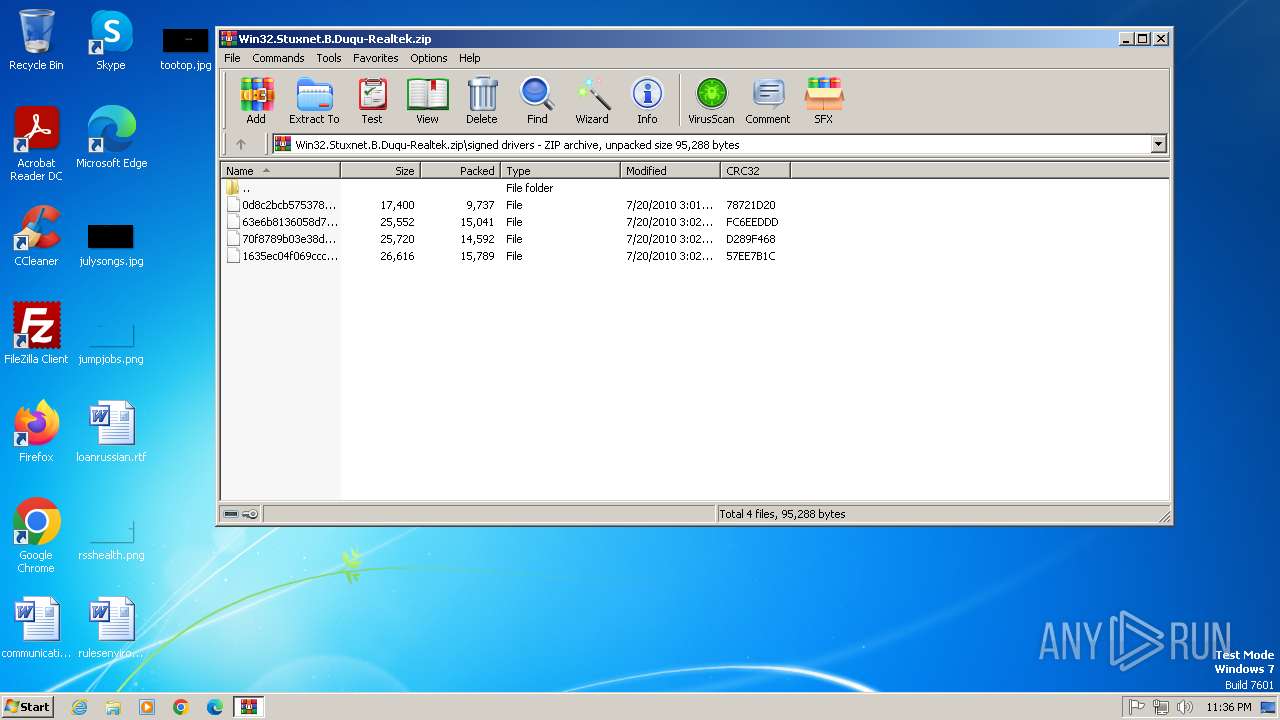Select rsshealth.png desktop file
Screen dimensions: 1280x720
(x=111, y=538)
